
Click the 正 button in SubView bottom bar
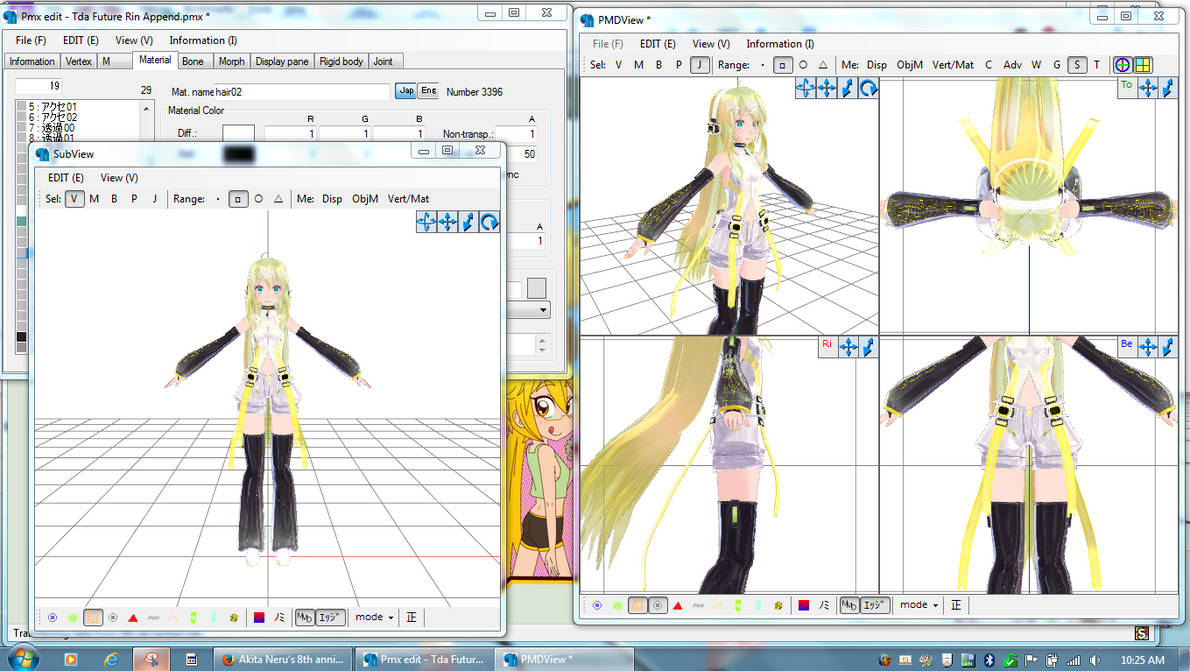[411, 618]
